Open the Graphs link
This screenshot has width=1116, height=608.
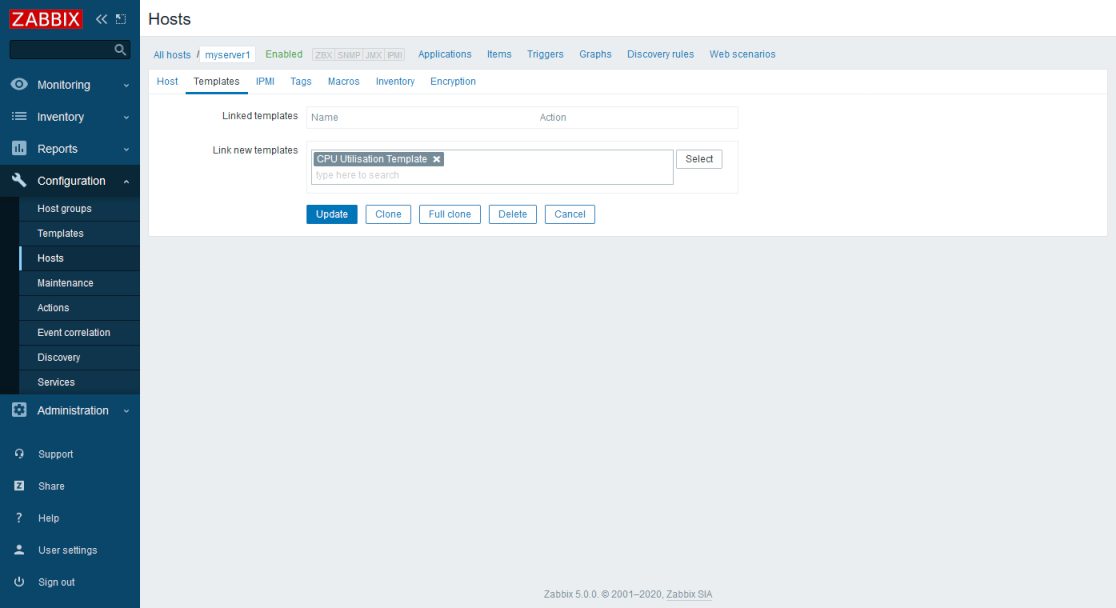595,54
